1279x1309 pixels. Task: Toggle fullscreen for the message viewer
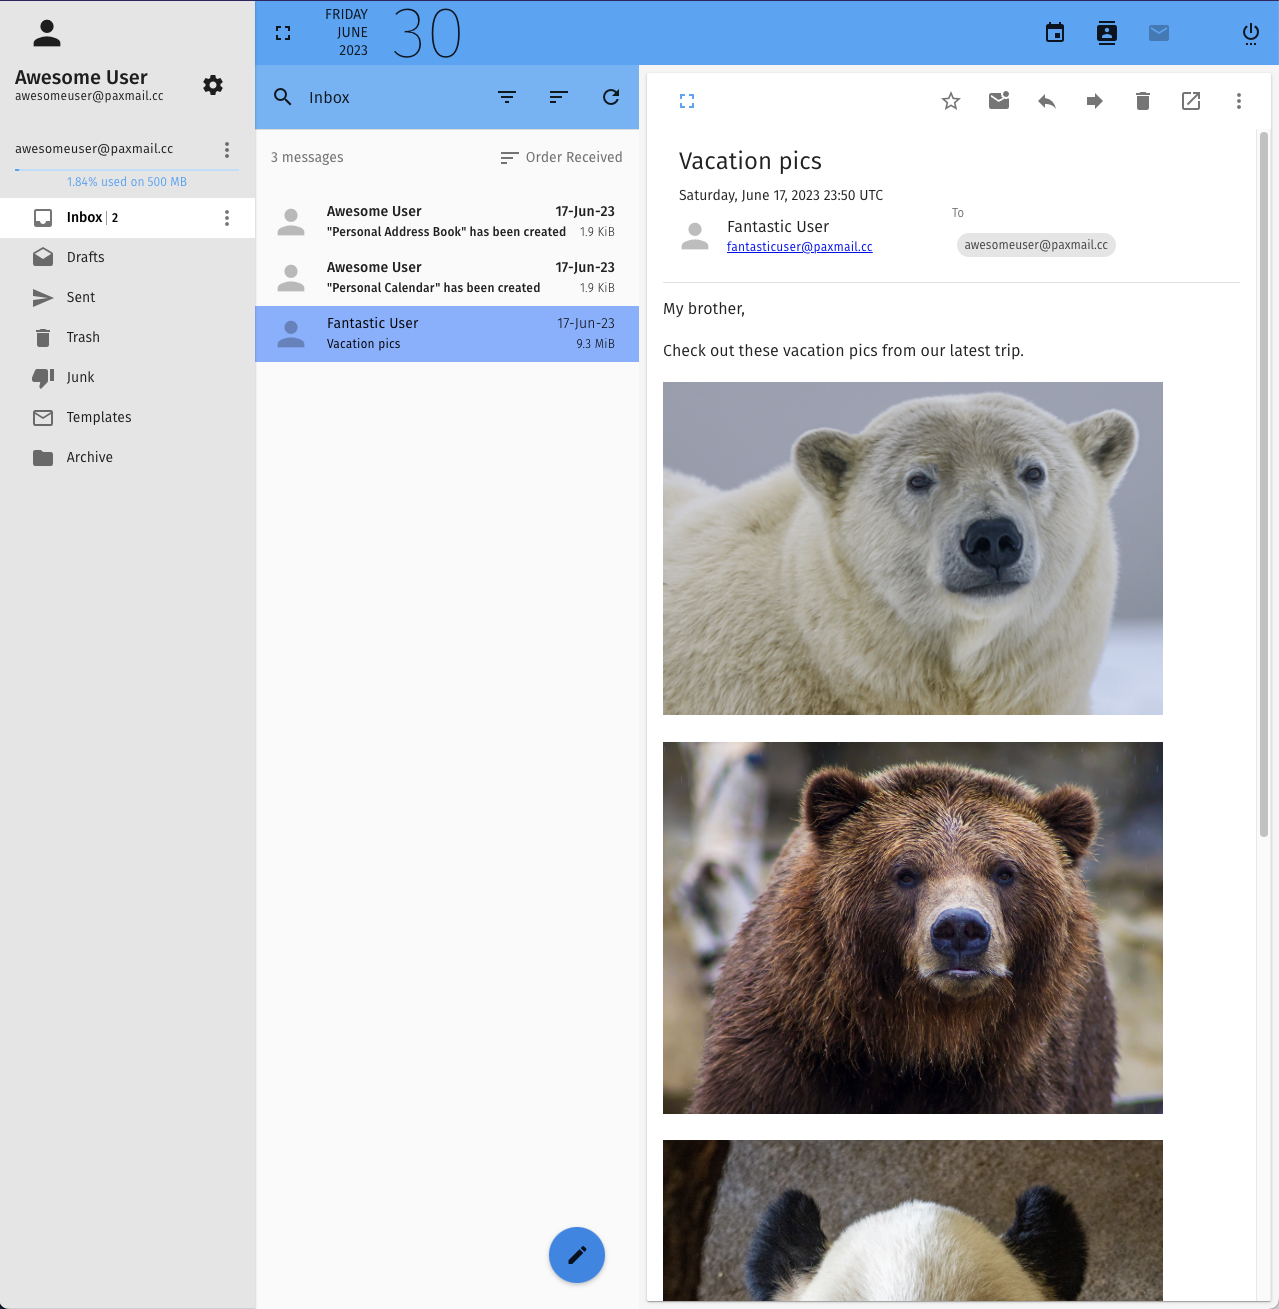(687, 101)
